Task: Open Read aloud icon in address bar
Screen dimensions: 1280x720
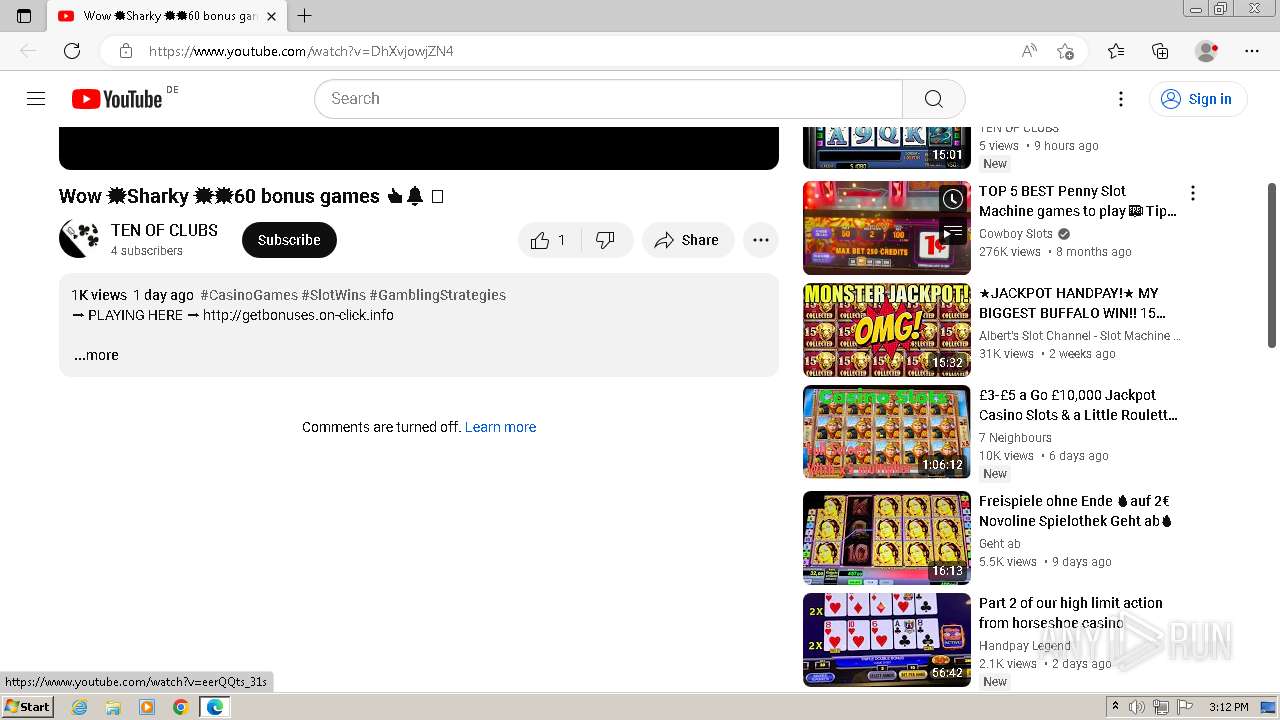Action: [x=1029, y=51]
